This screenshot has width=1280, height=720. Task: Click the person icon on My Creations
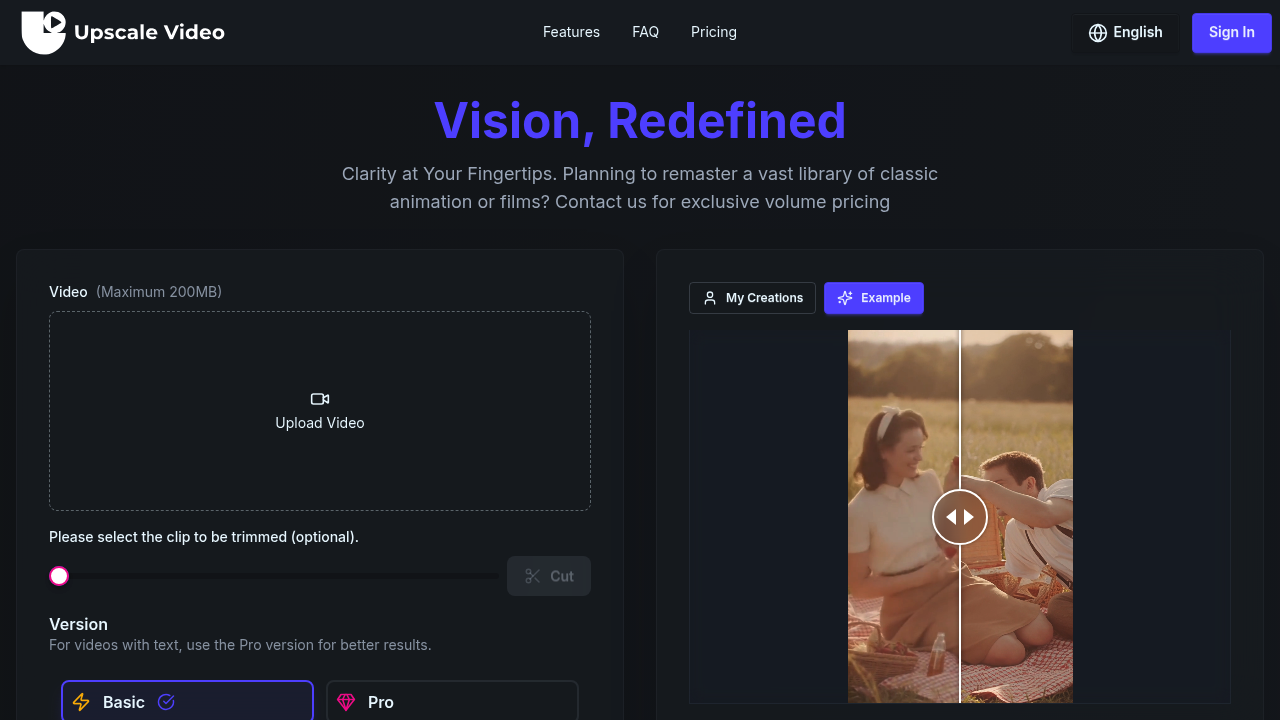click(710, 297)
